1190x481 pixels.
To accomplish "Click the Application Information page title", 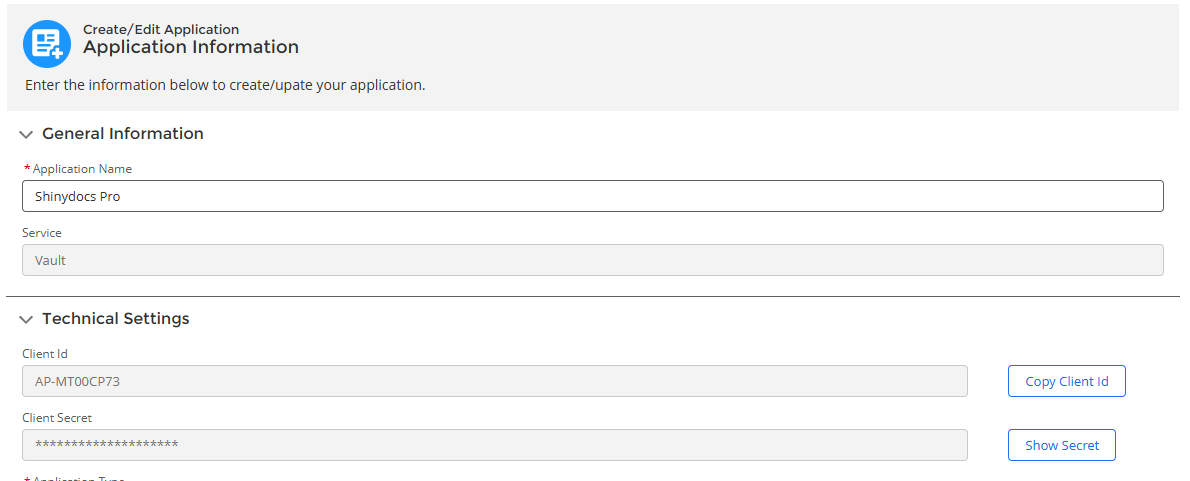I will coord(190,47).
